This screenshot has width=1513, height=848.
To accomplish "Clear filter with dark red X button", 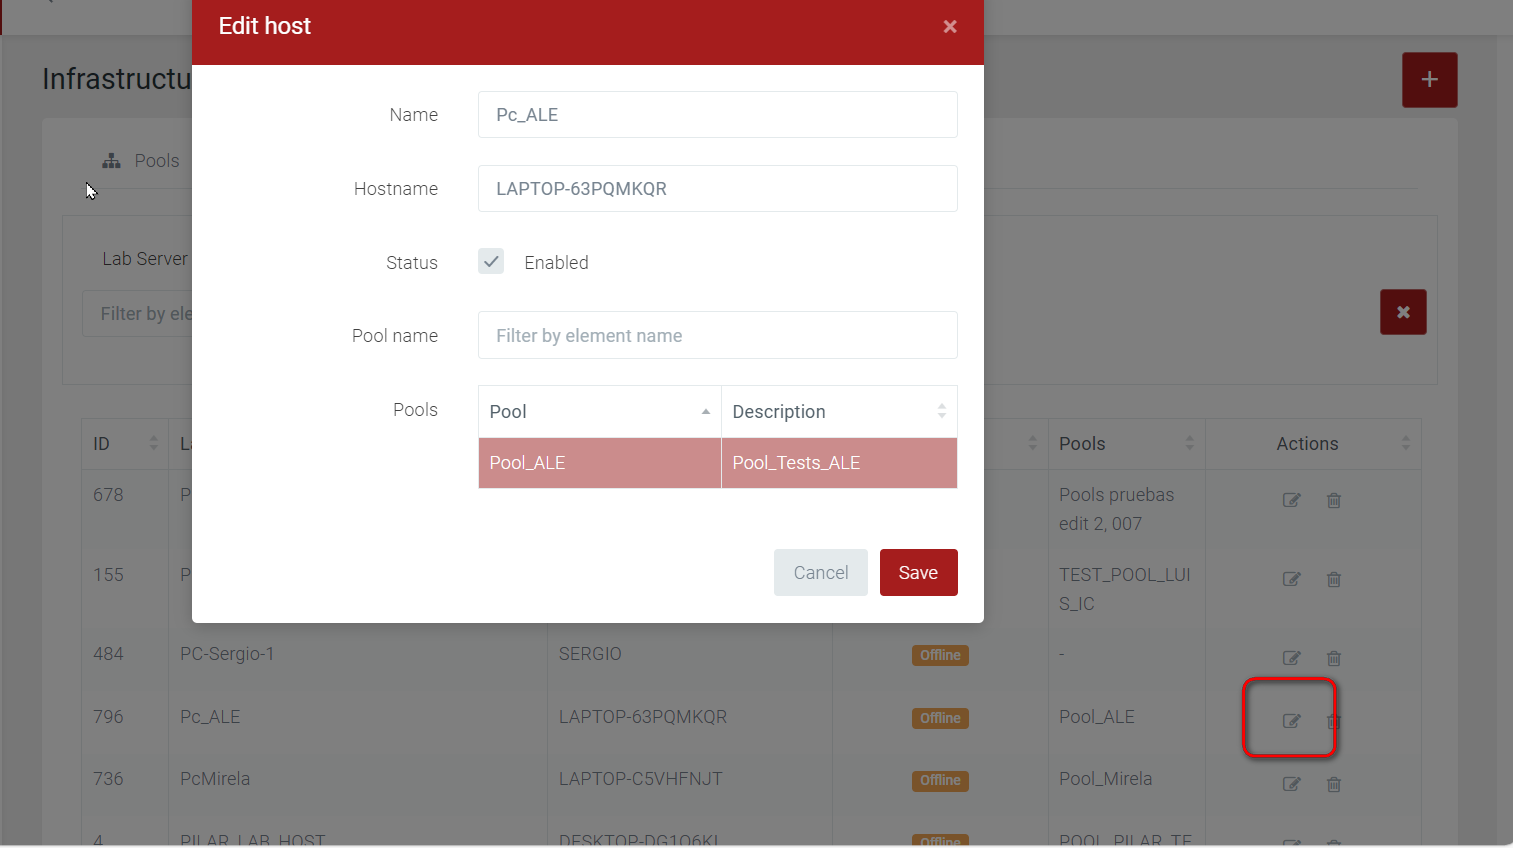I will 1403,312.
